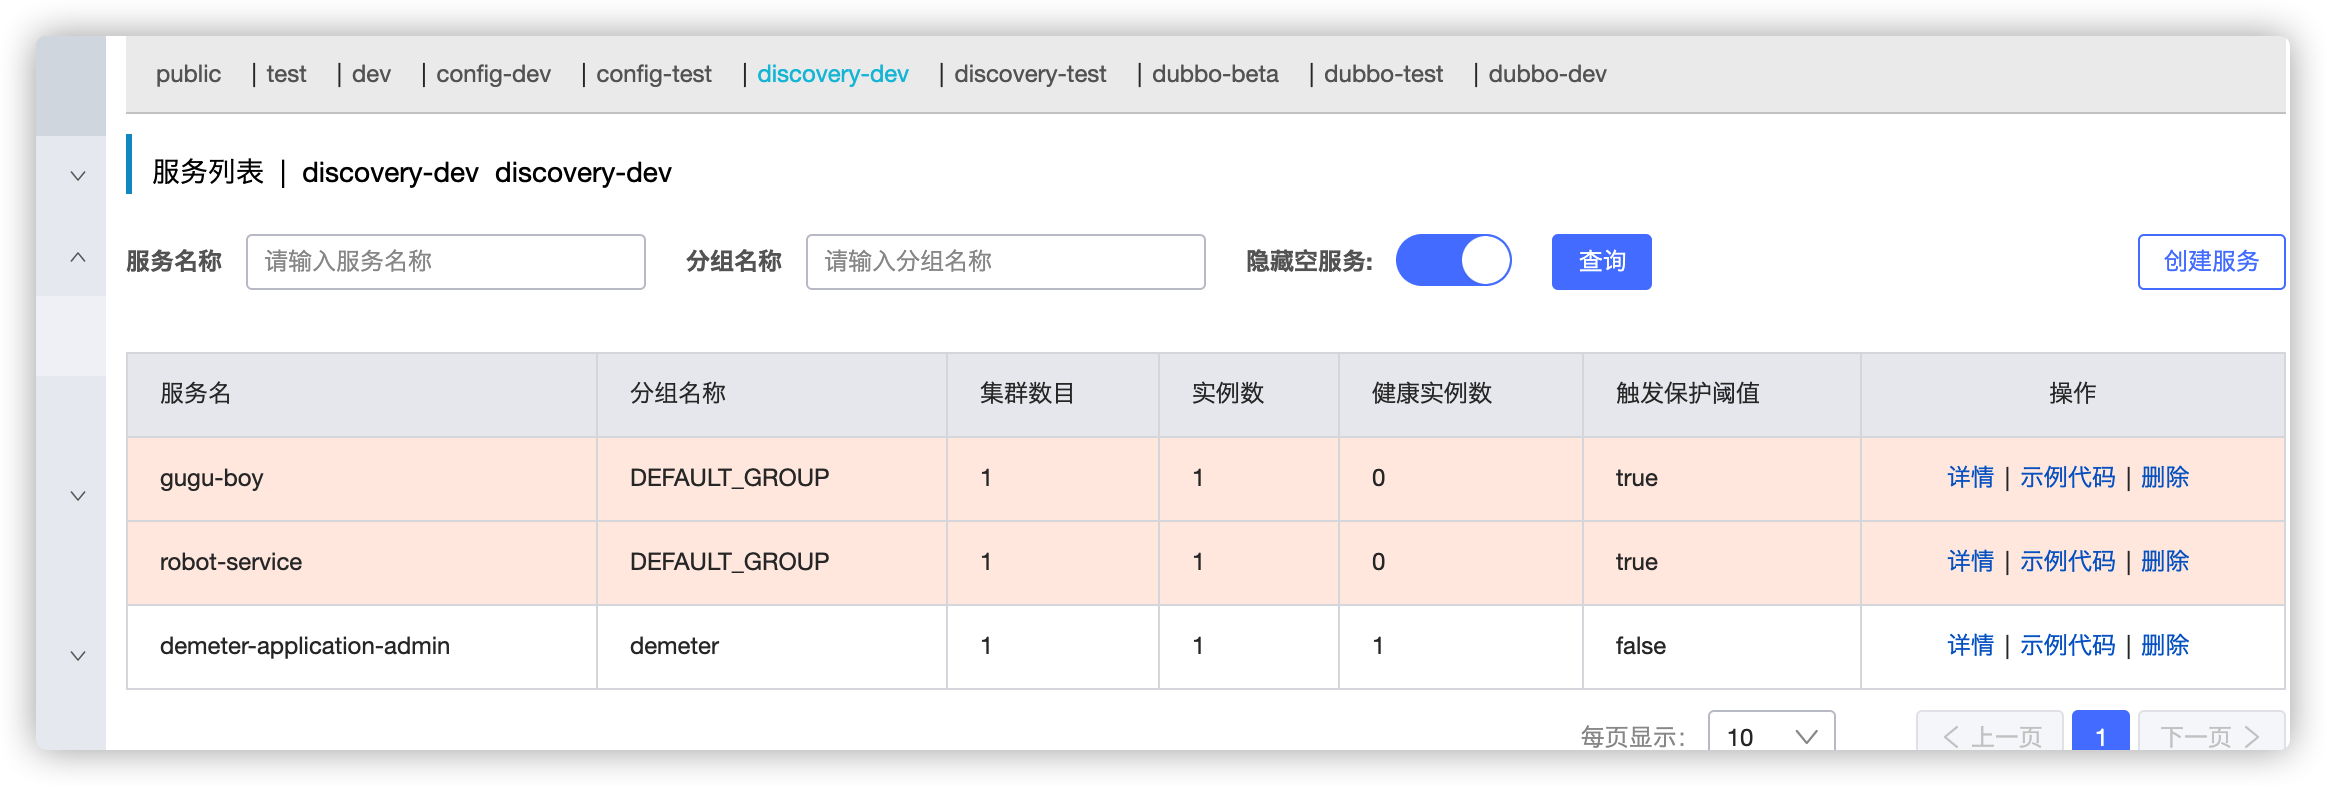
Task: Delete the gugu-boy service
Action: [x=2165, y=478]
